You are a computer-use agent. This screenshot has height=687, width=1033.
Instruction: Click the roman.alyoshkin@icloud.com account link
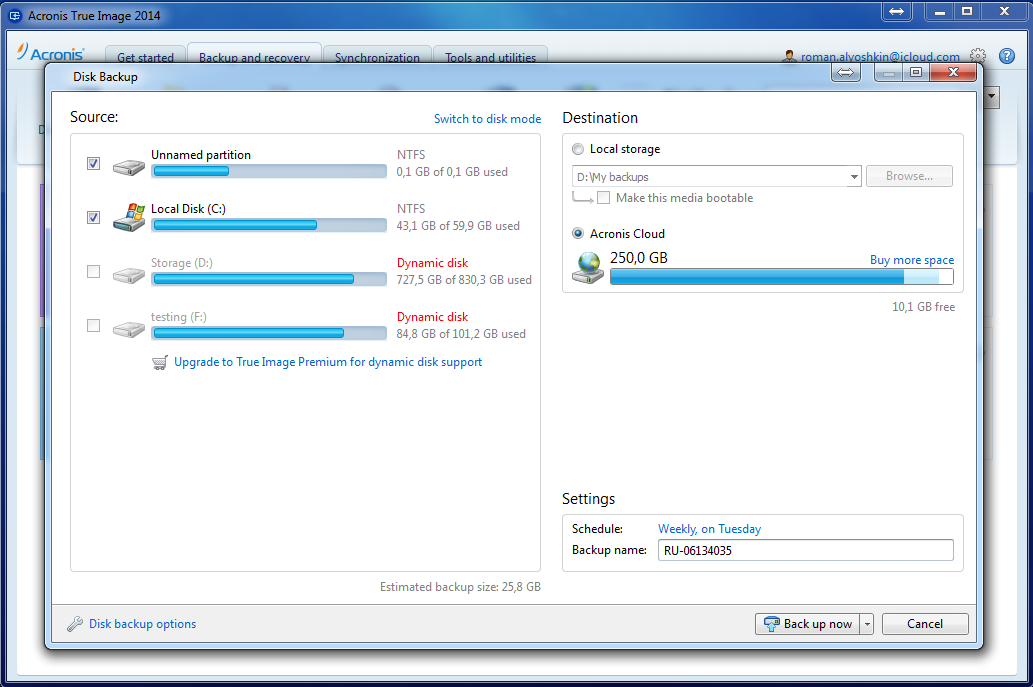pyautogui.click(x=880, y=57)
